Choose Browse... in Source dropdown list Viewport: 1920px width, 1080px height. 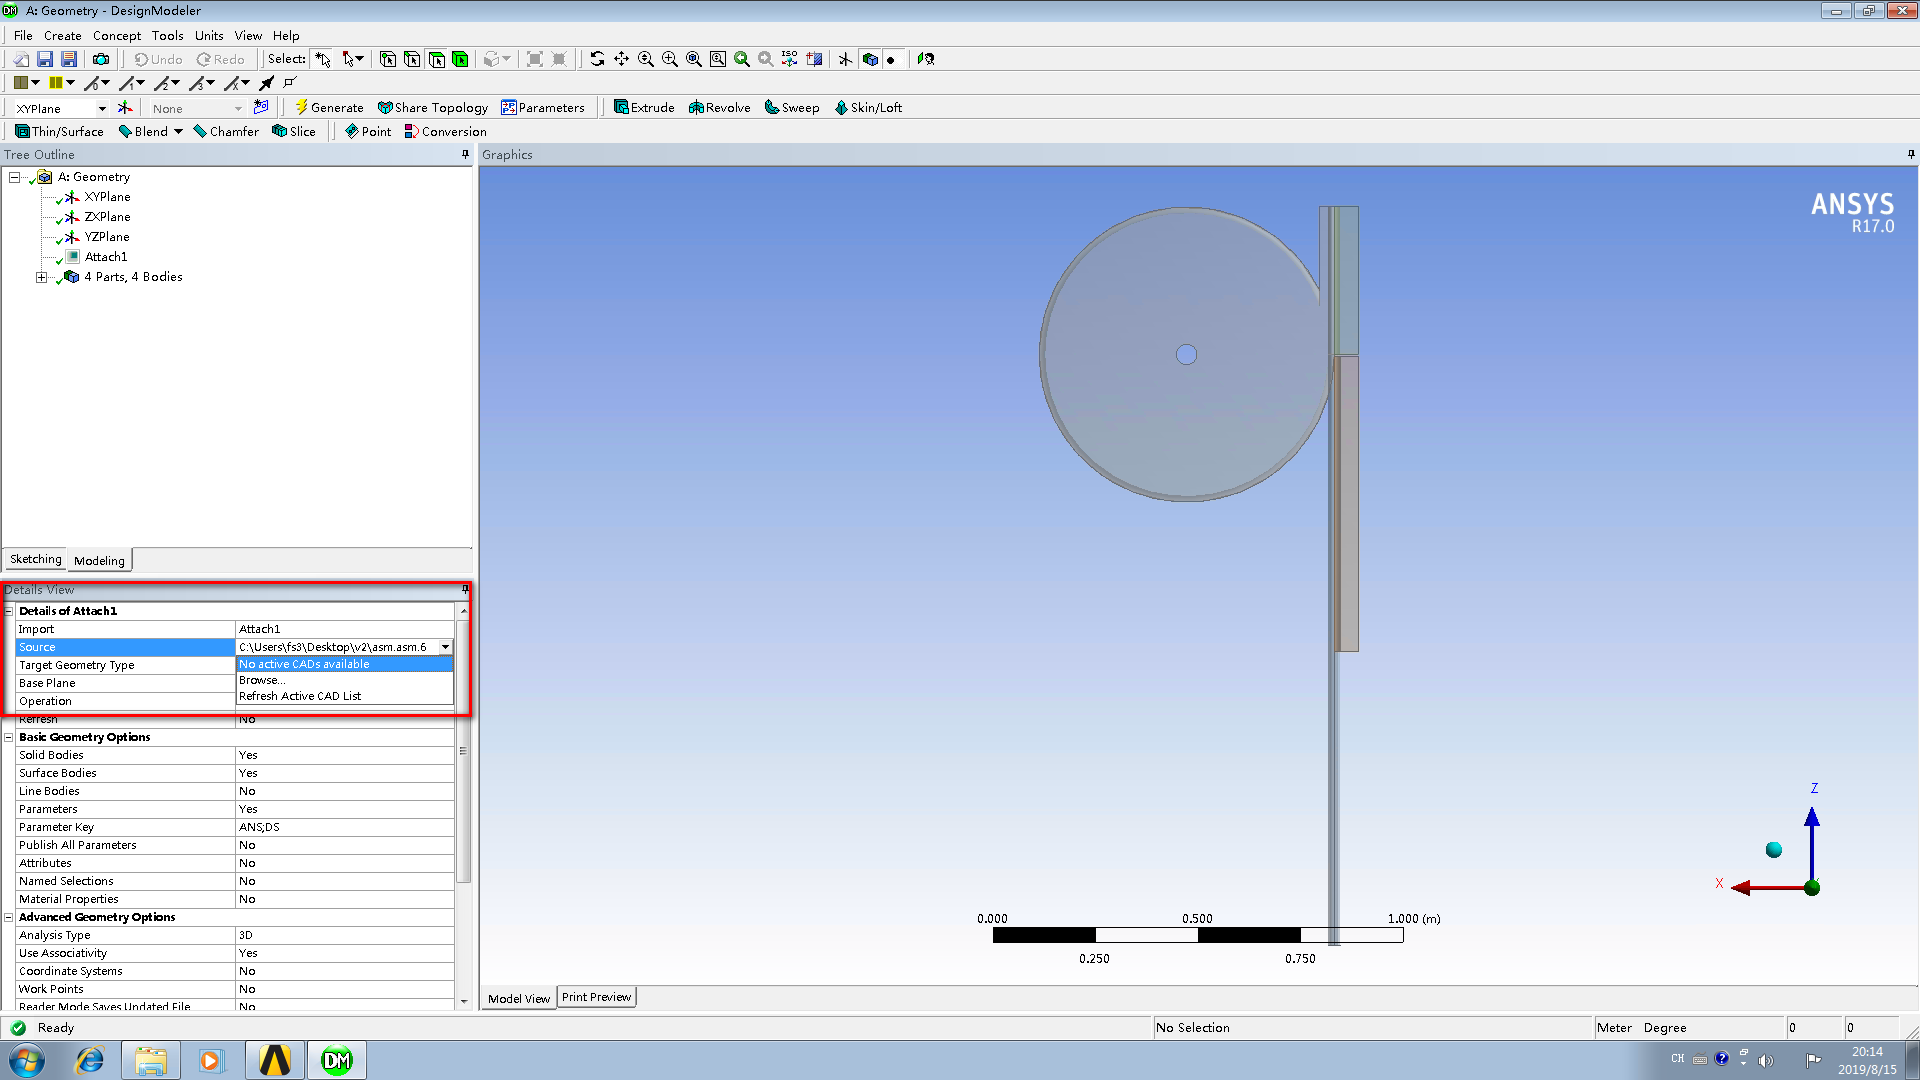(x=262, y=680)
